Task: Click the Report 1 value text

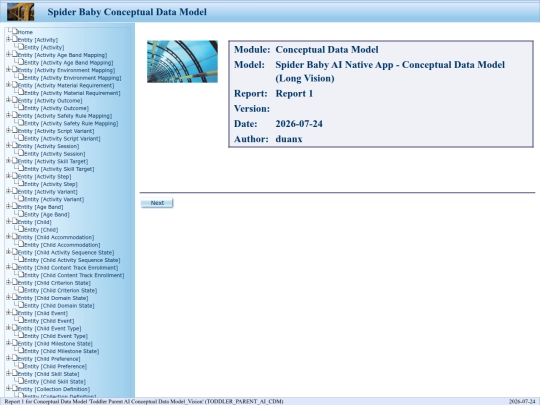Action: (294, 93)
